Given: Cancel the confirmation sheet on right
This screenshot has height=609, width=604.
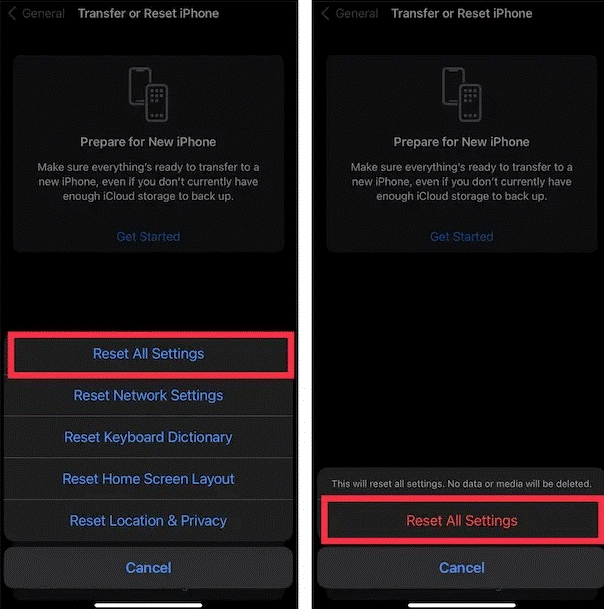Looking at the screenshot, I should pos(461,568).
